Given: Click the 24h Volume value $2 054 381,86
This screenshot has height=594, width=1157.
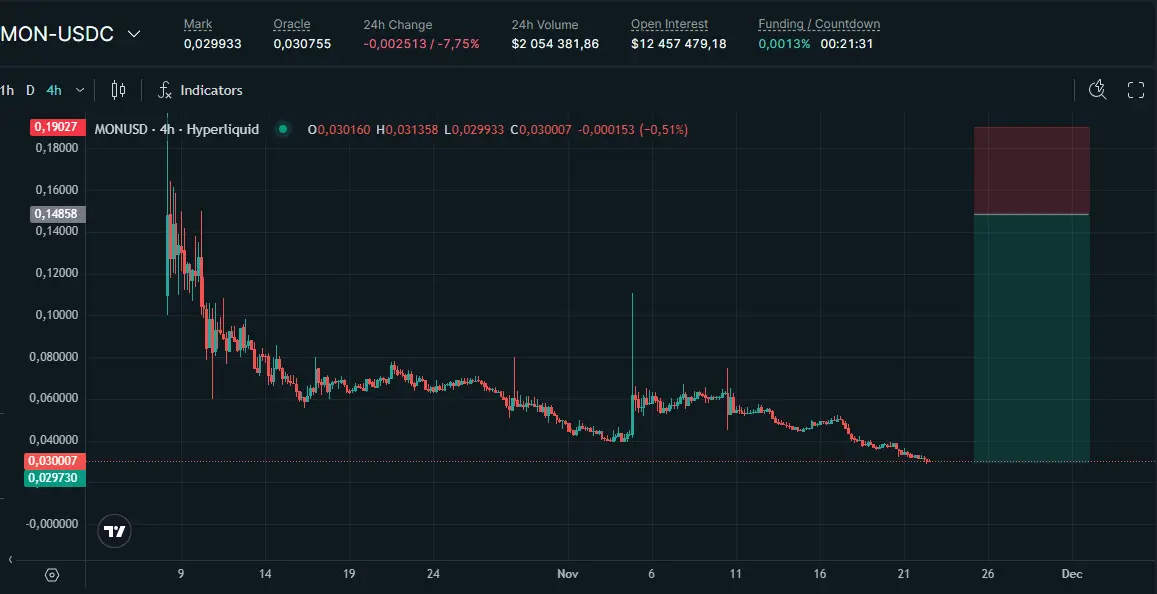Looking at the screenshot, I should 555,44.
